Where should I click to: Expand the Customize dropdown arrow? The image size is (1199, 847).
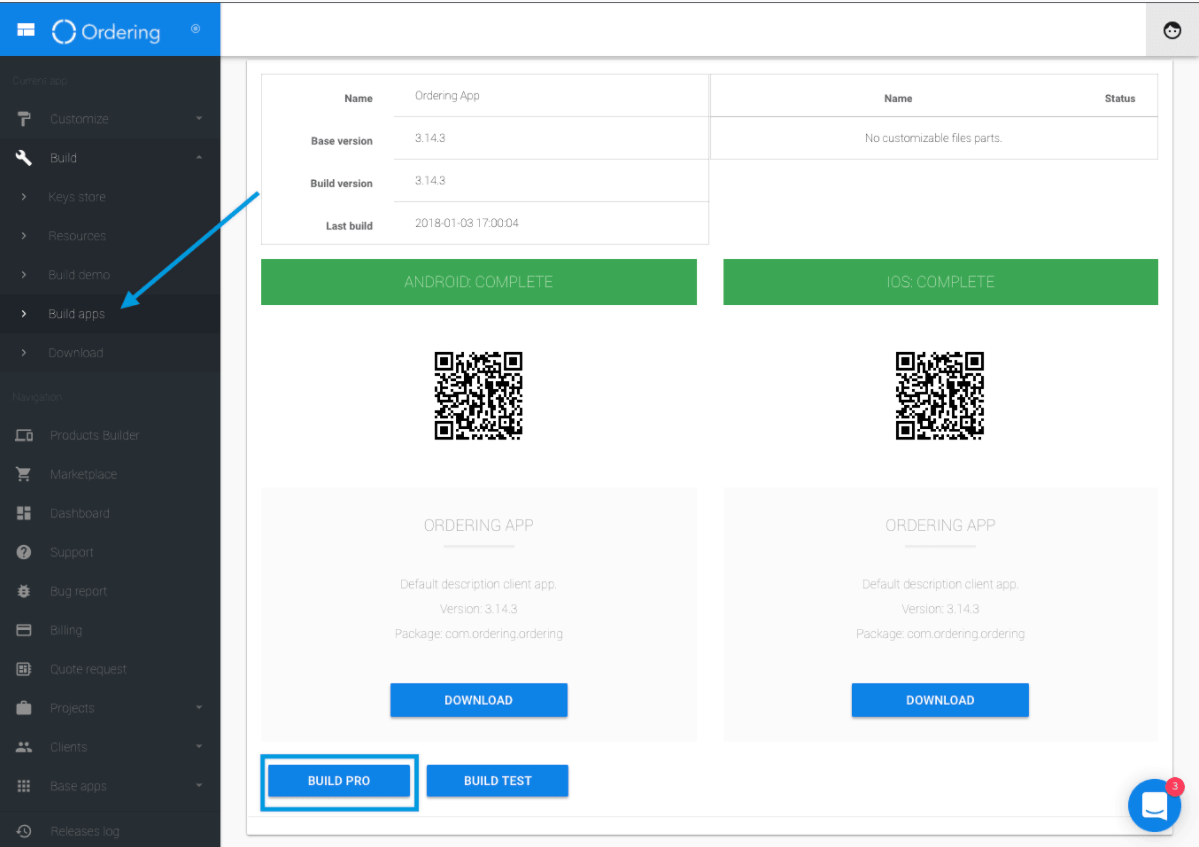tap(199, 118)
